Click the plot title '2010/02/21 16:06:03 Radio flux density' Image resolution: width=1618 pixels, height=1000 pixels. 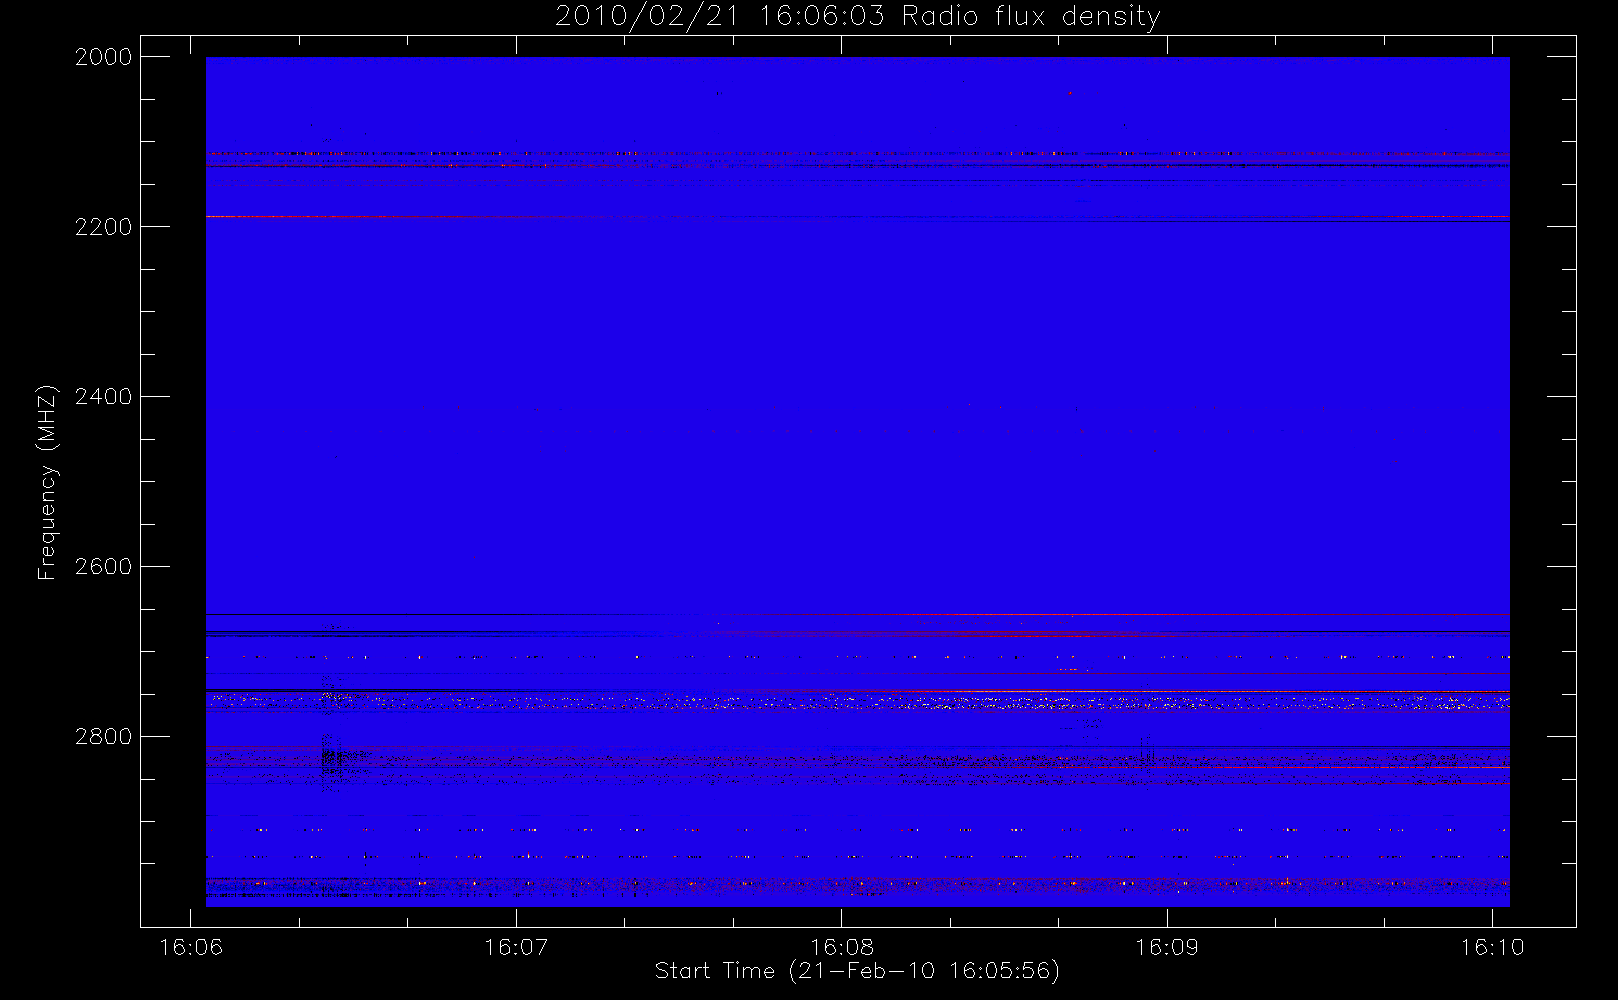tap(857, 17)
